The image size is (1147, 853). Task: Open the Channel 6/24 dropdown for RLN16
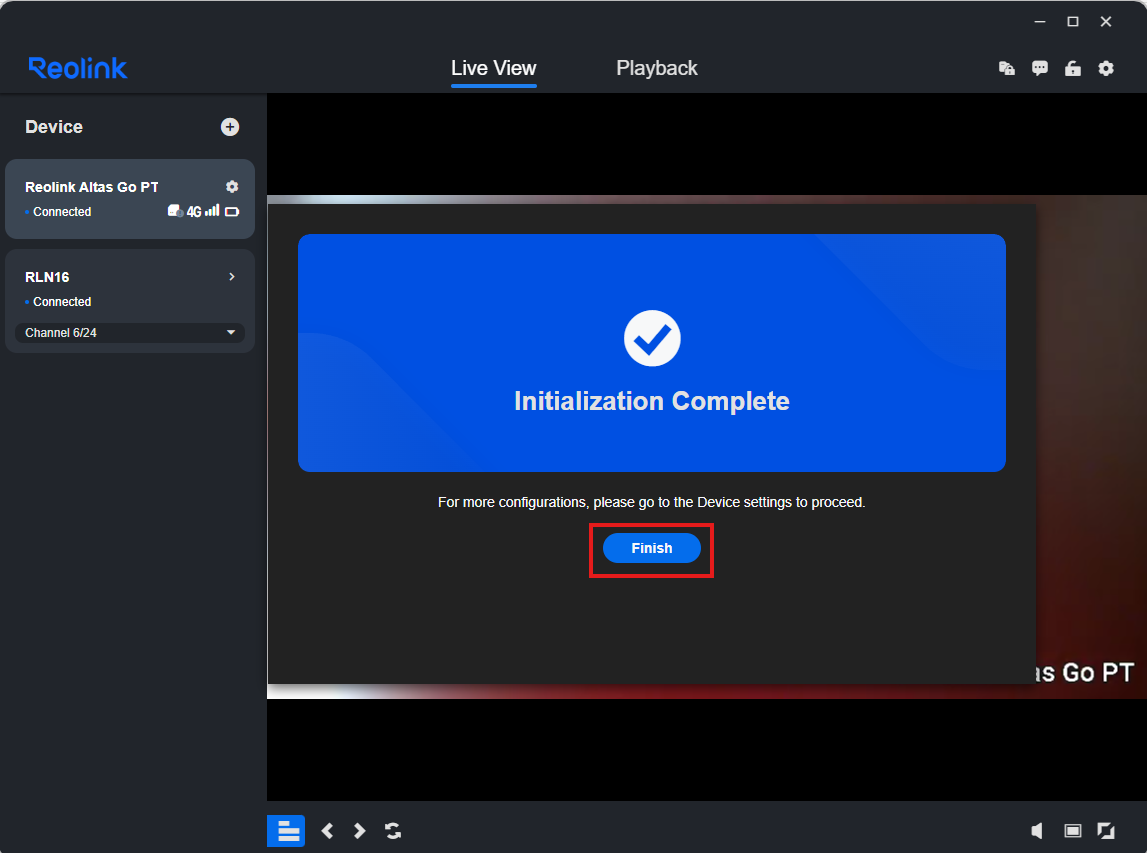pyautogui.click(x=130, y=332)
